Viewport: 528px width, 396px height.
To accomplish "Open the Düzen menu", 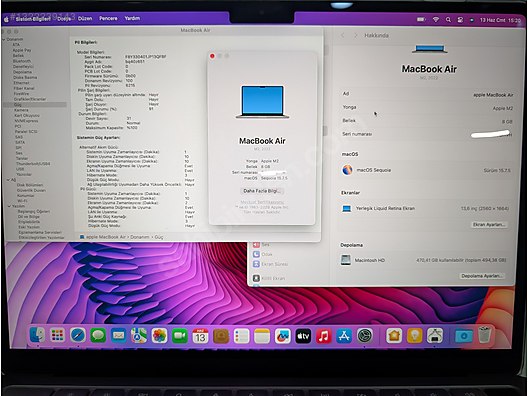I will [85, 19].
